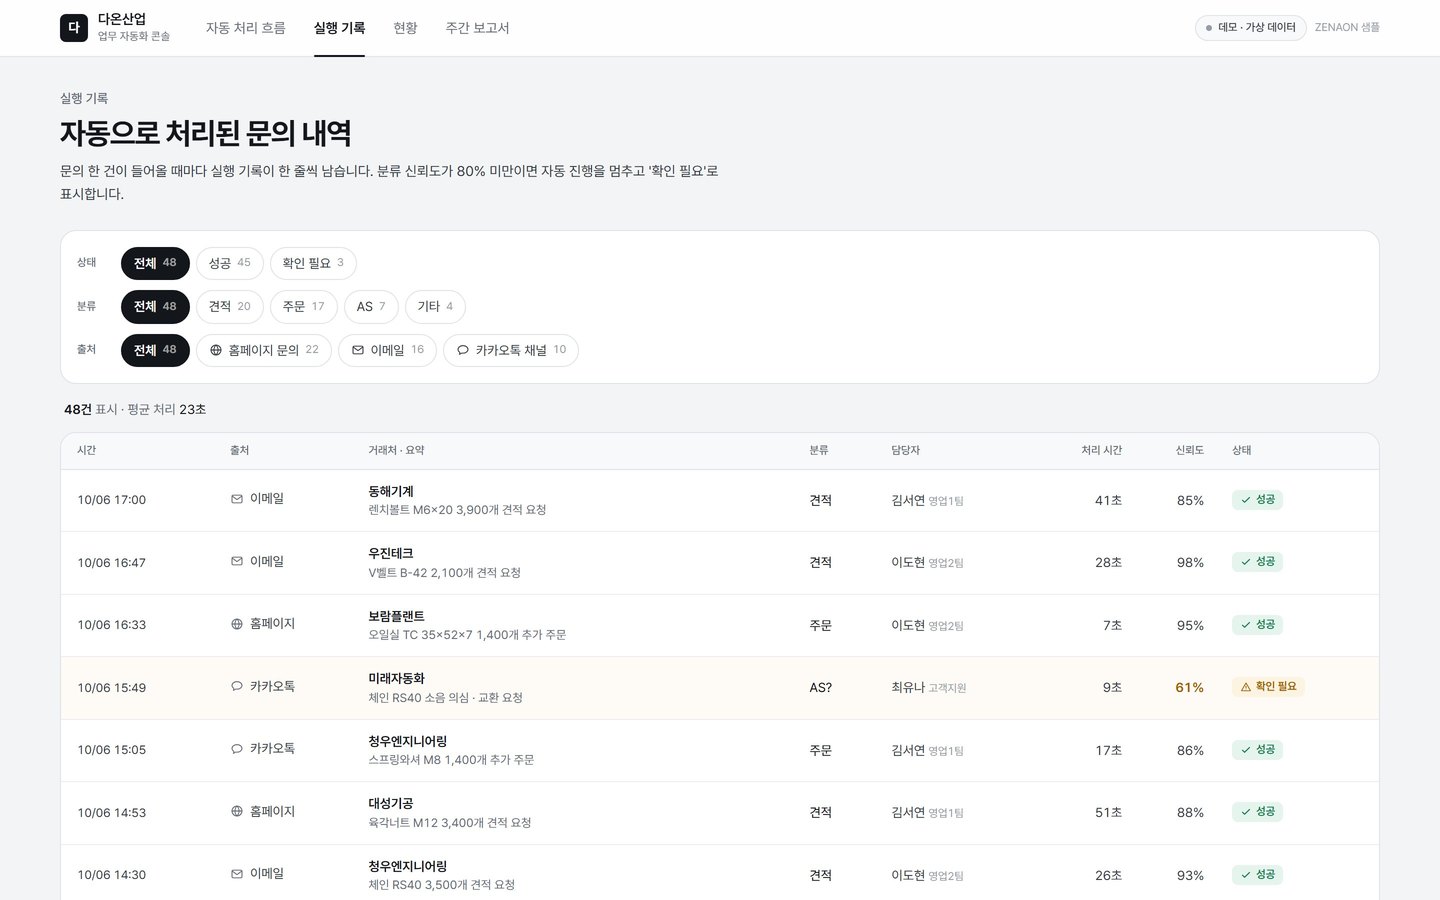Go to the 현황 tab
This screenshot has width=1440, height=900.
tap(405, 28)
